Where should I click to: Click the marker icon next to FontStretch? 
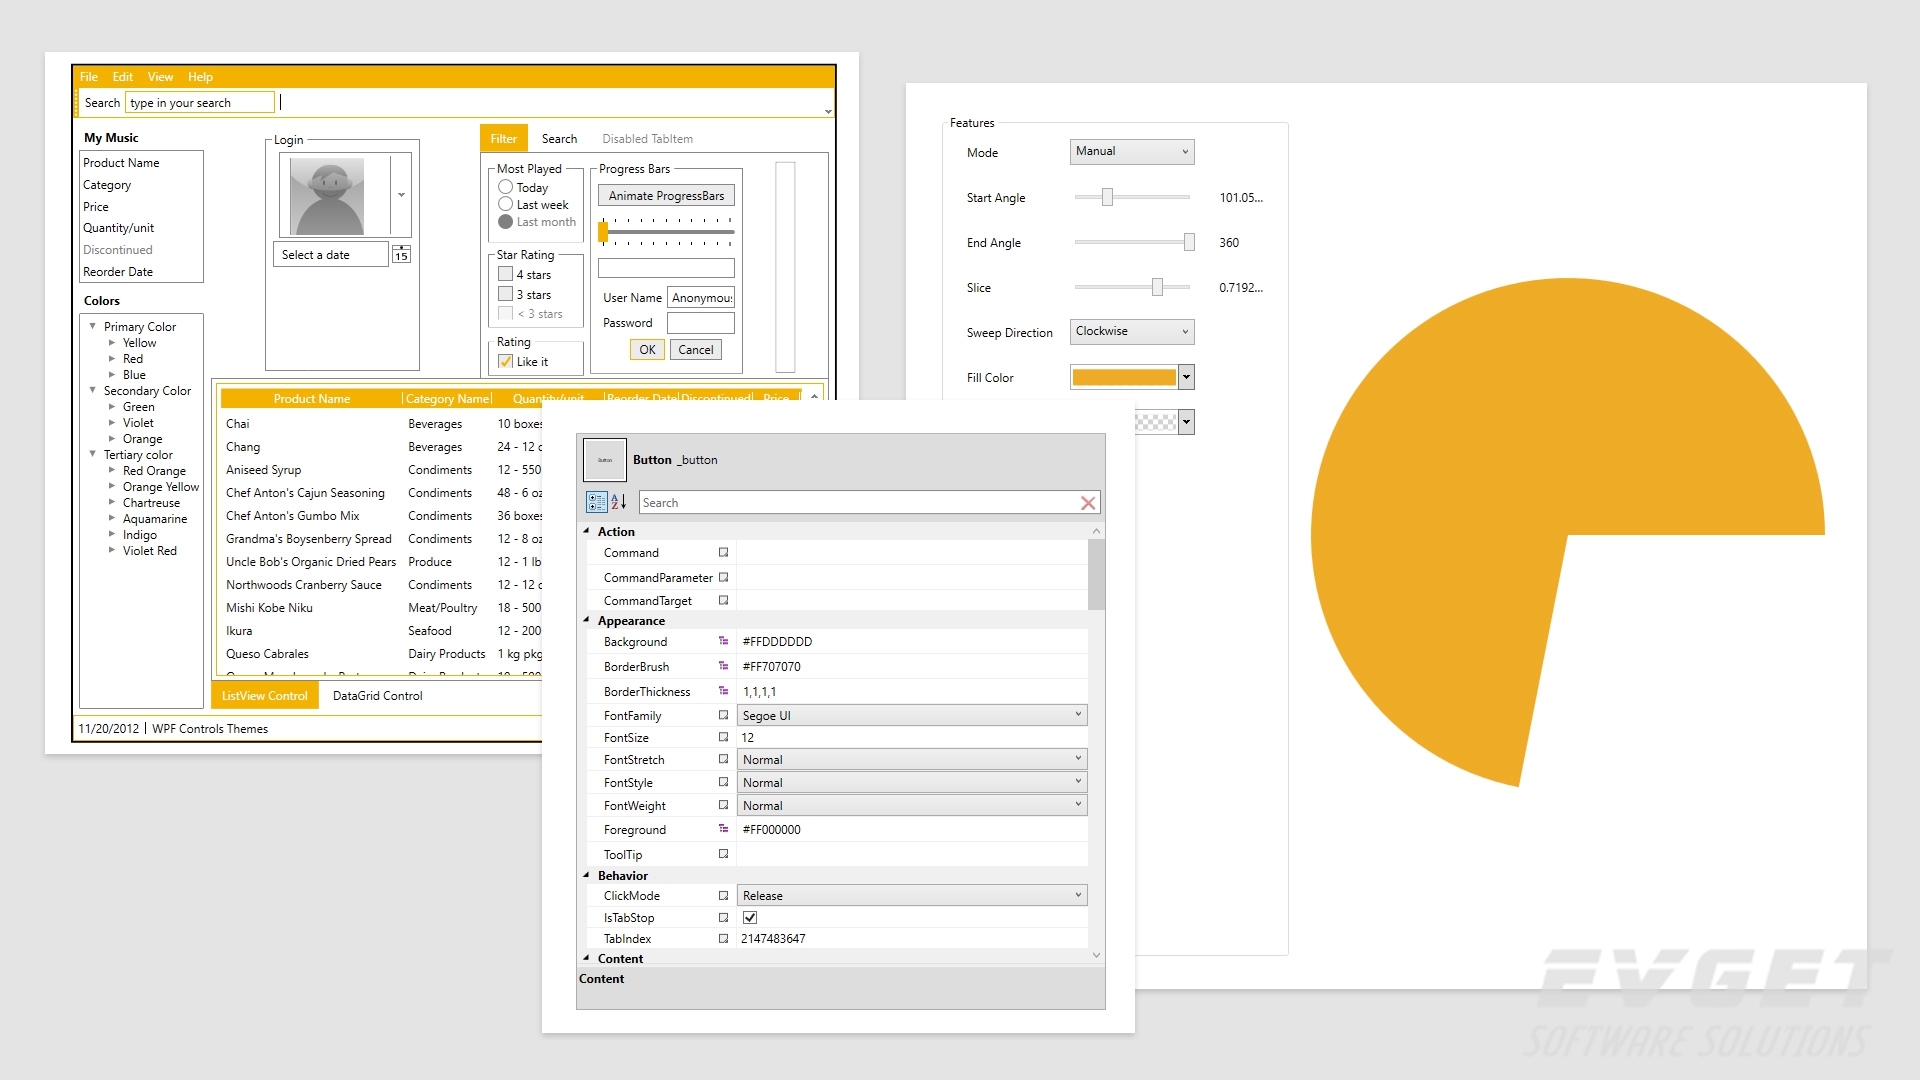pyautogui.click(x=723, y=759)
